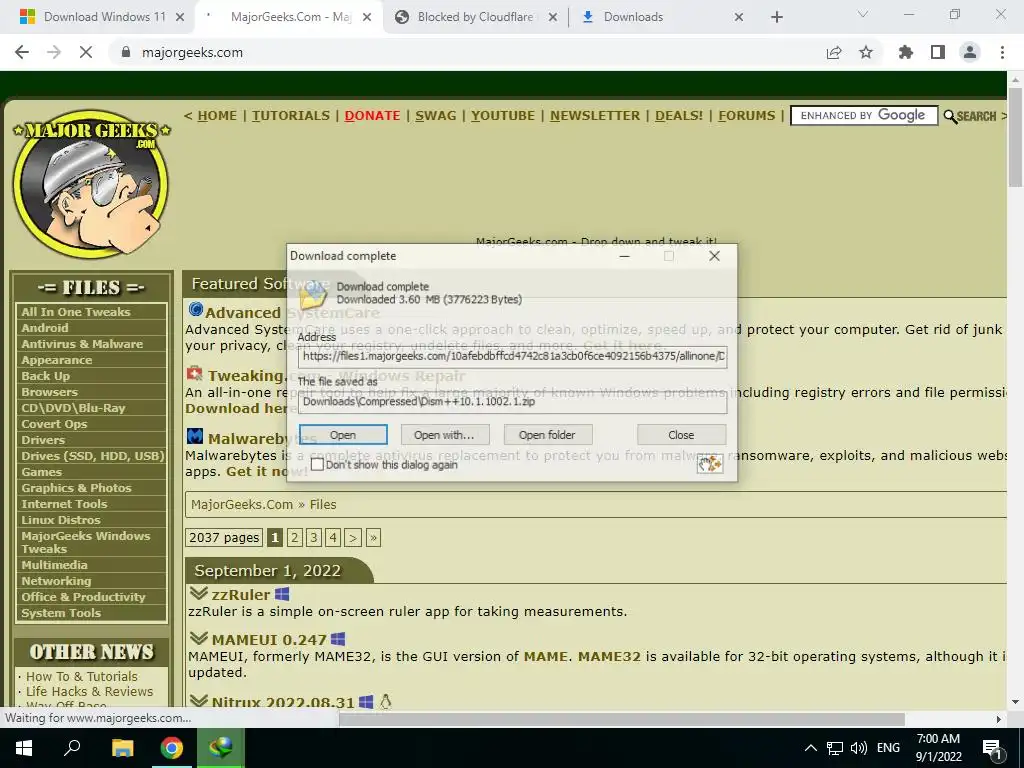The image size is (1024, 768).
Task: Click the 'file saved as' path field
Action: click(x=513, y=402)
